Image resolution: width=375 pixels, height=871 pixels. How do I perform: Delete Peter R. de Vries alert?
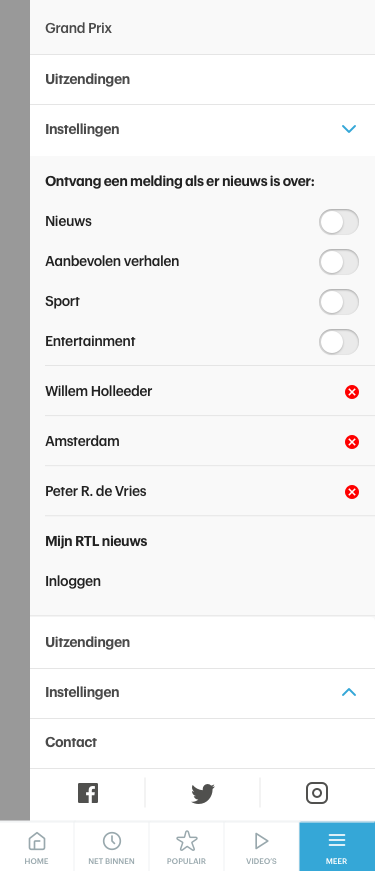(352, 492)
